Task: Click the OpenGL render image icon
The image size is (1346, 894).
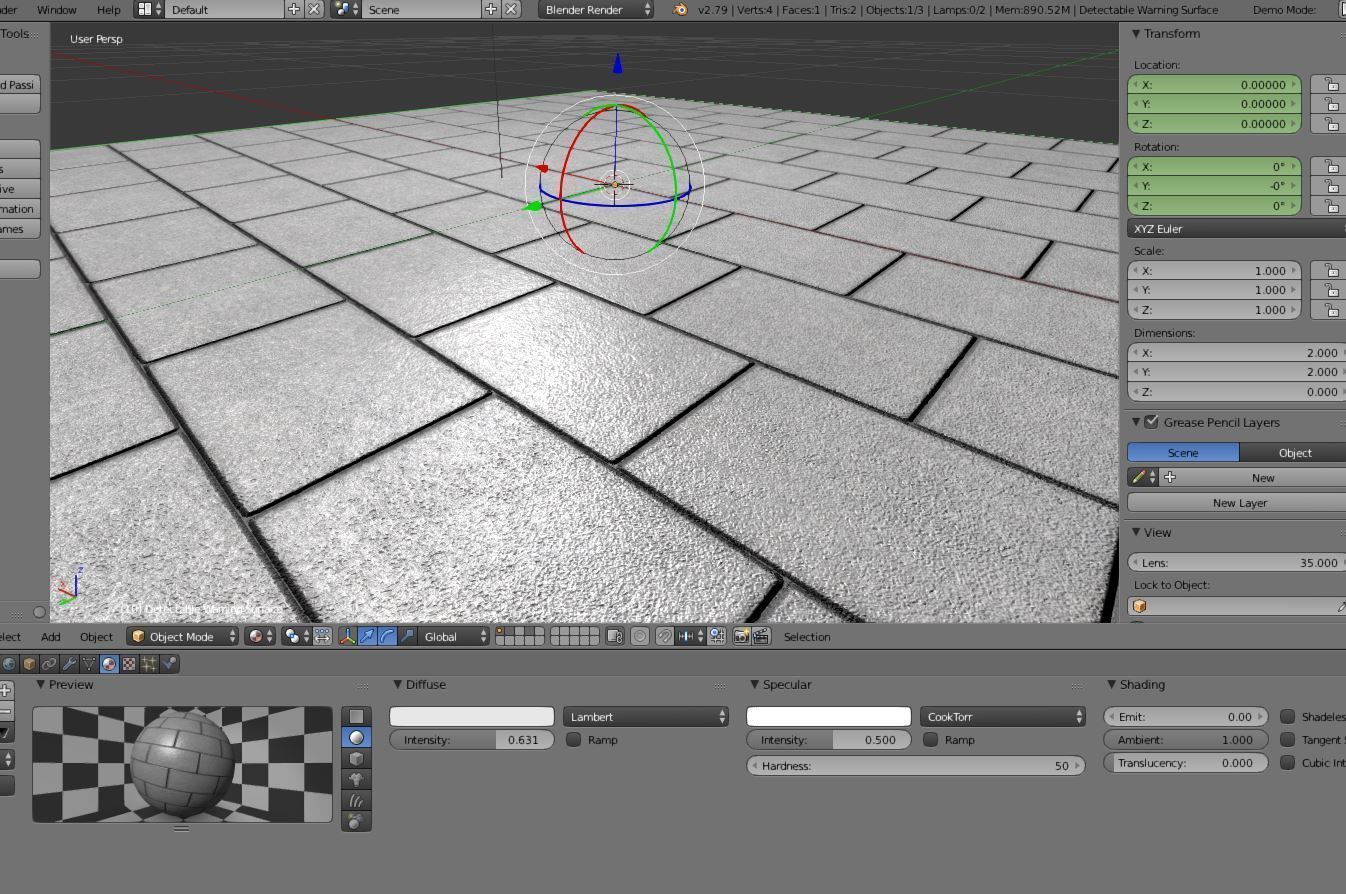Action: click(741, 636)
